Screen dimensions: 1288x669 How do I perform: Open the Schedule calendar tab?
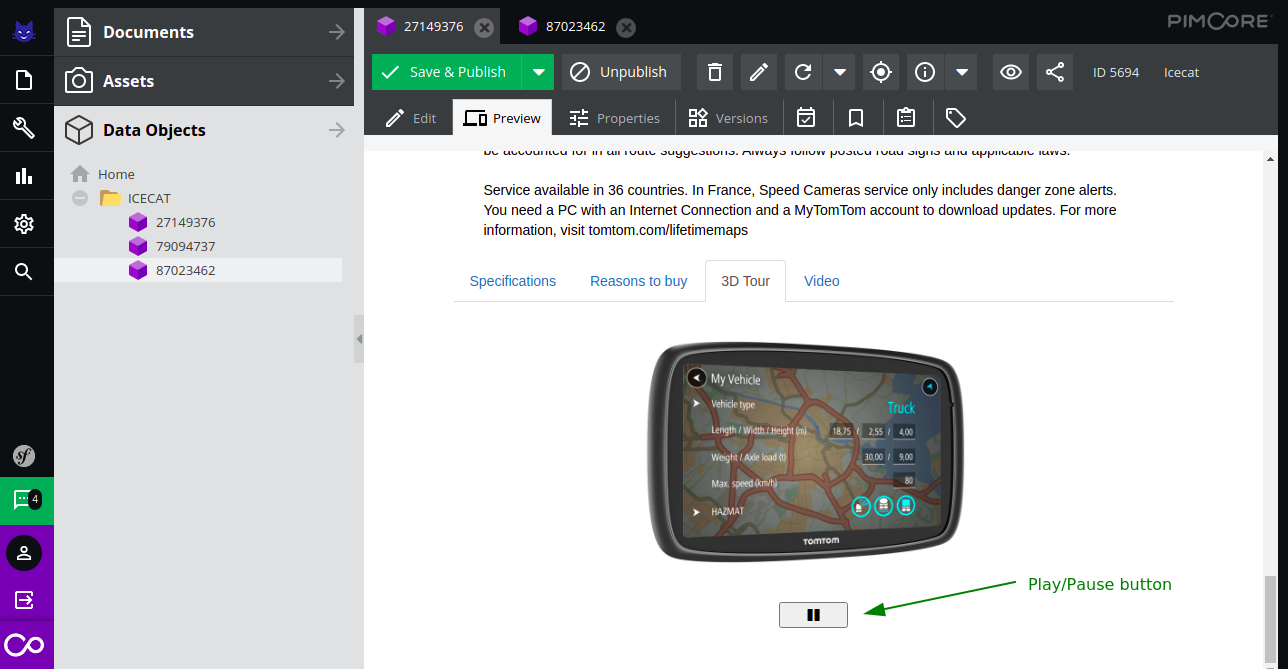[806, 118]
